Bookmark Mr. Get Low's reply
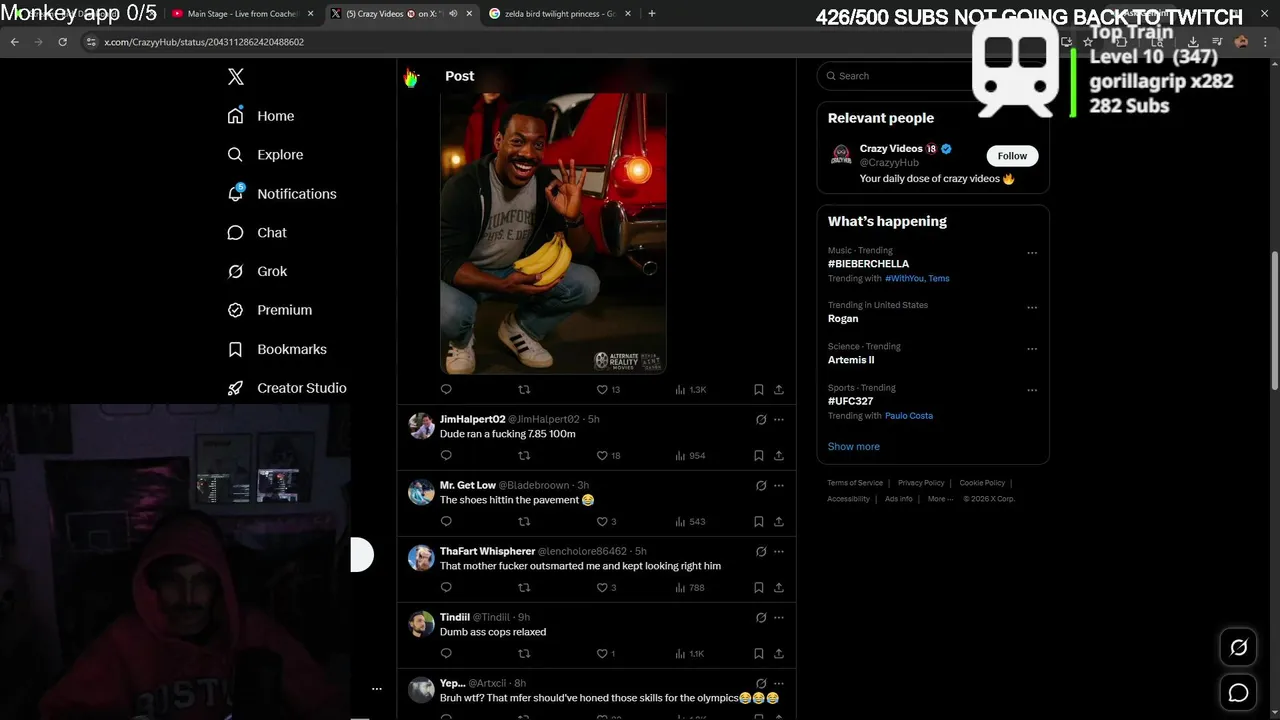1280x720 pixels. coord(759,521)
